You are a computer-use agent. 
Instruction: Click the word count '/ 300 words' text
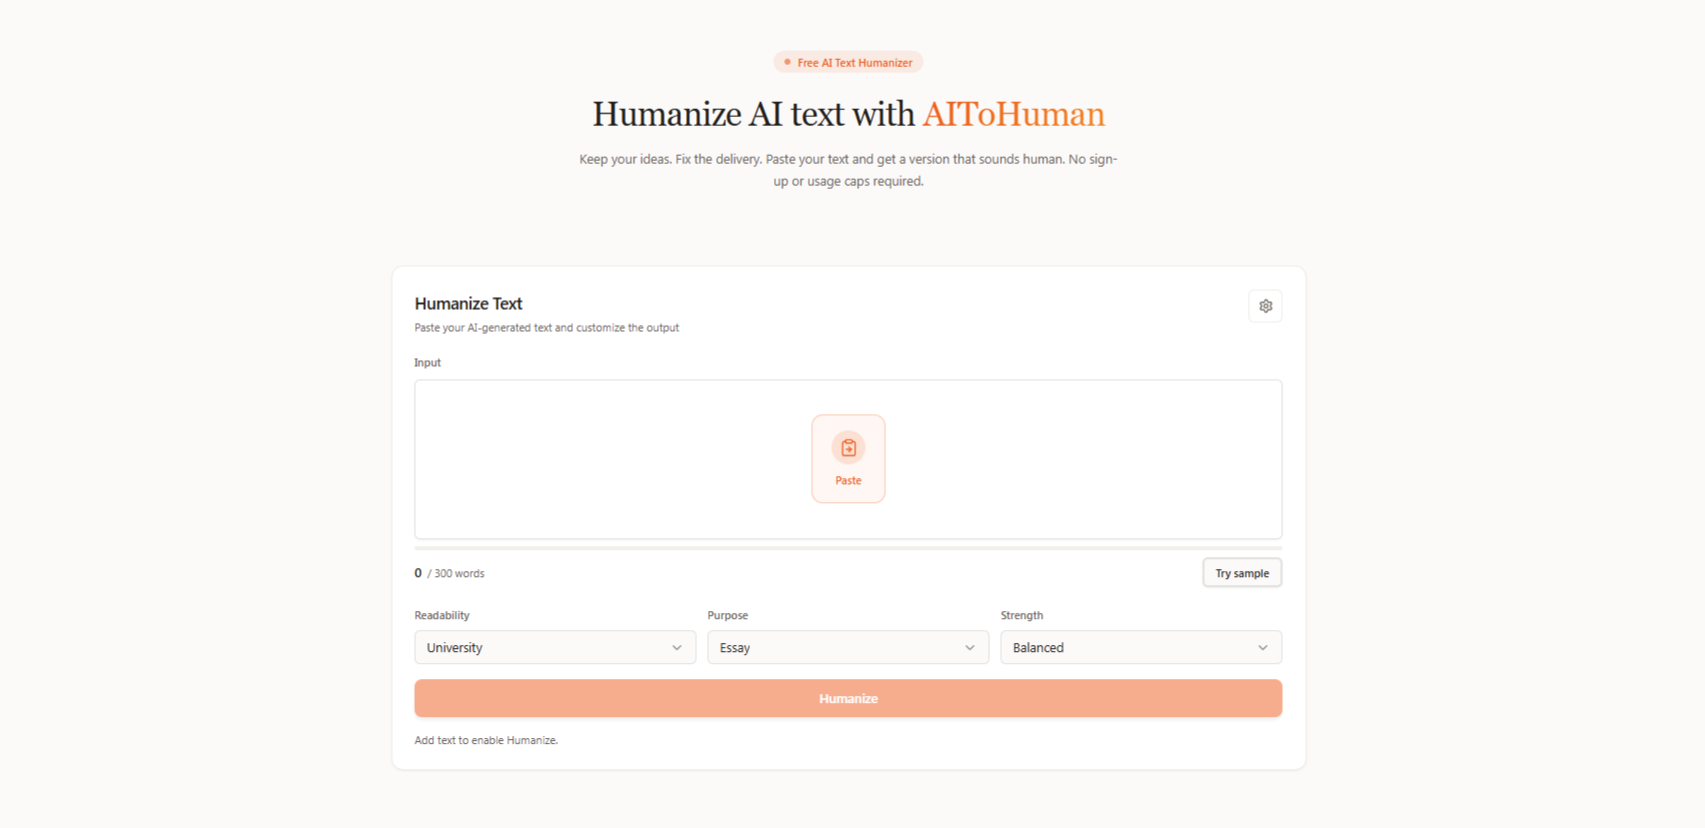[x=456, y=573]
